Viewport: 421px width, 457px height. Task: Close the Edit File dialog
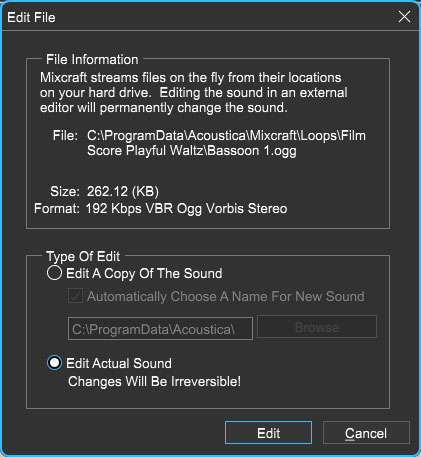point(404,16)
